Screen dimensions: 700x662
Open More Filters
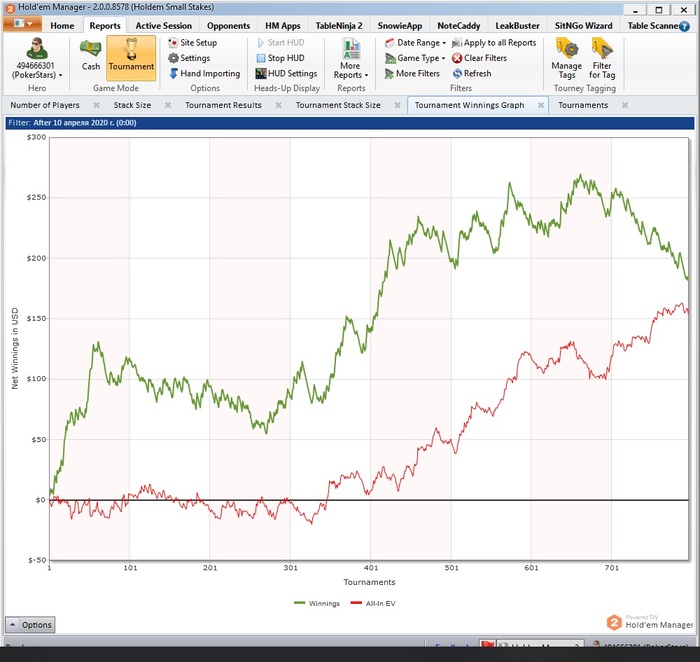(x=412, y=73)
